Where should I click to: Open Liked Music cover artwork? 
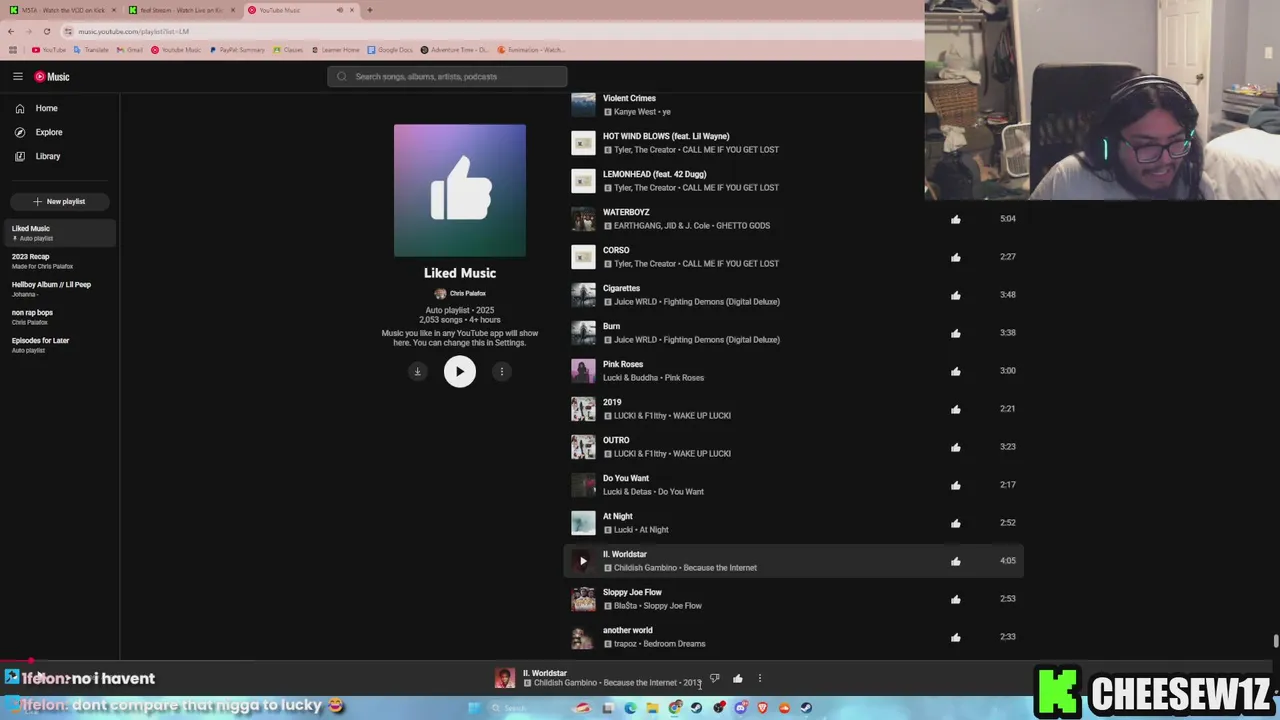click(x=460, y=190)
